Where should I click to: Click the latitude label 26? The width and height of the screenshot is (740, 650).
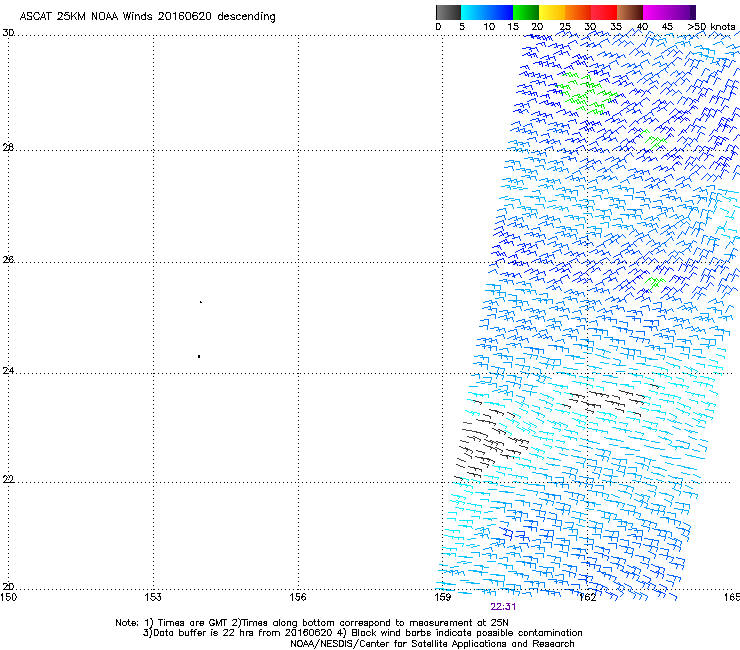(x=8, y=260)
